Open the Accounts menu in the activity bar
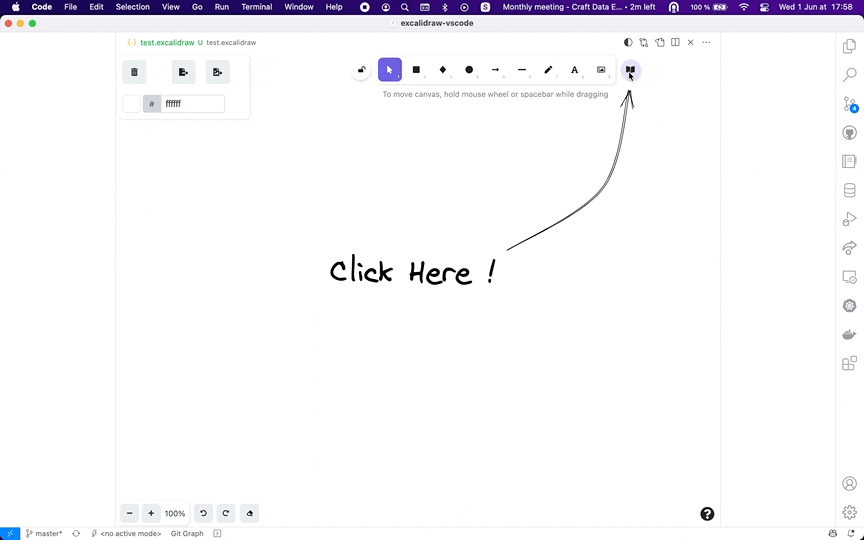This screenshot has height=540, width=864. pos(850,484)
